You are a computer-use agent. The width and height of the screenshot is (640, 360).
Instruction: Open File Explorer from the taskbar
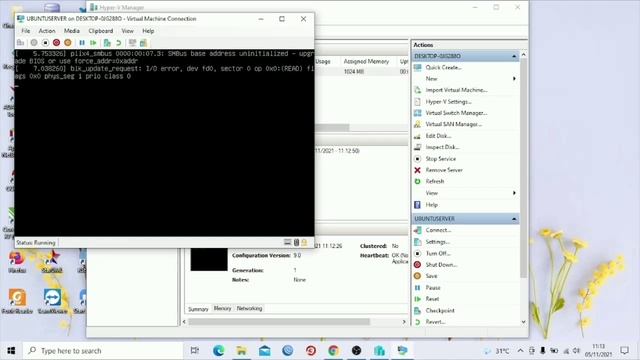click(x=242, y=351)
